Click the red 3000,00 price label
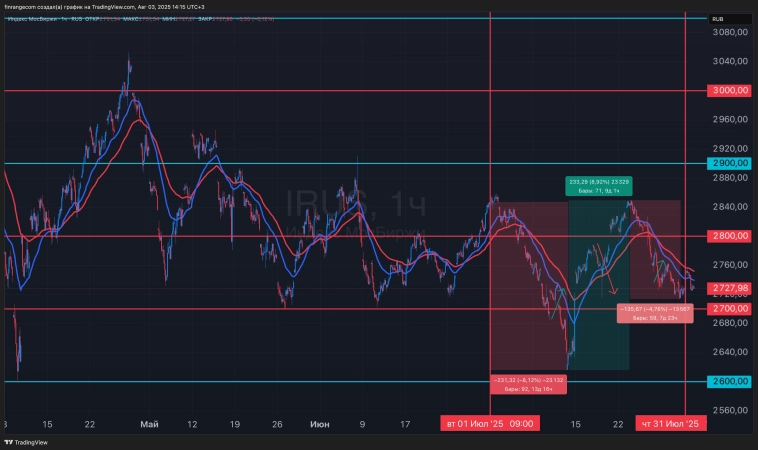 (x=731, y=91)
